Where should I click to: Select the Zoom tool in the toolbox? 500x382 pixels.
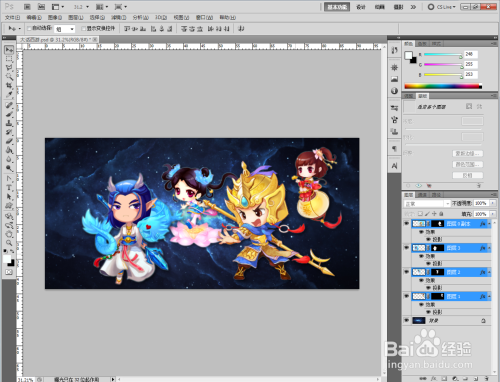tap(9, 243)
